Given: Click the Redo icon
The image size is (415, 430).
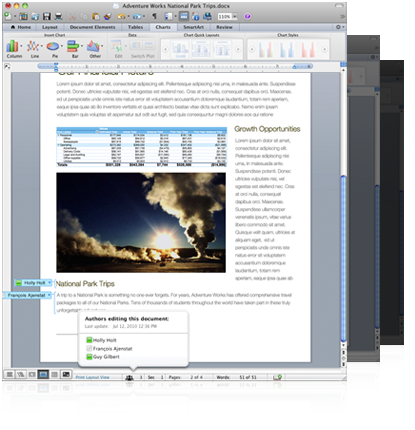Looking at the screenshot, I should pyautogui.click(x=136, y=16).
